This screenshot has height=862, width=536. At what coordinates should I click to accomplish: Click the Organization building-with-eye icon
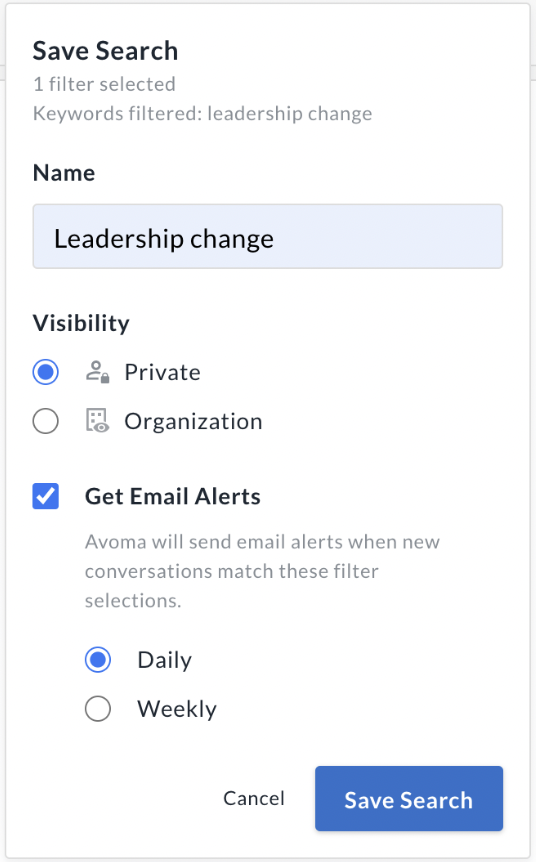click(98, 421)
